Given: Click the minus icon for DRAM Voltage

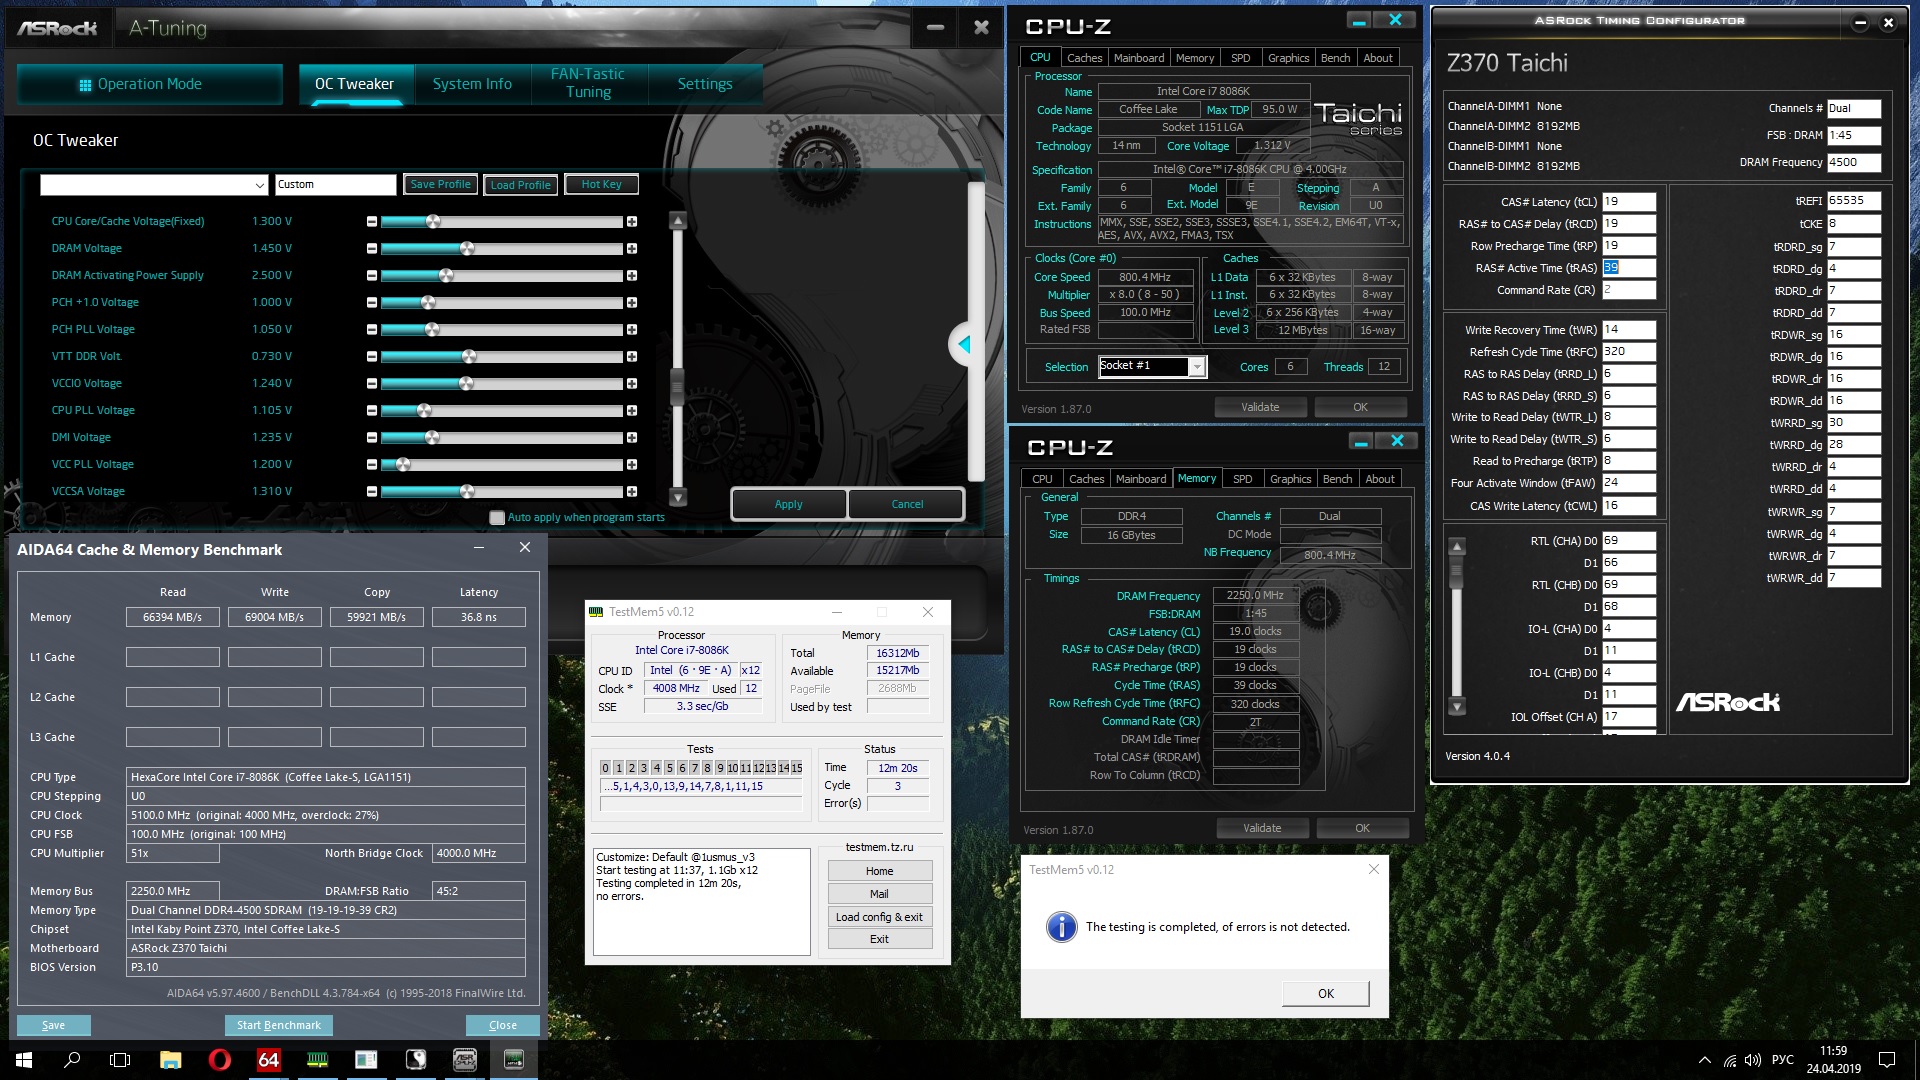Looking at the screenshot, I should pyautogui.click(x=372, y=249).
